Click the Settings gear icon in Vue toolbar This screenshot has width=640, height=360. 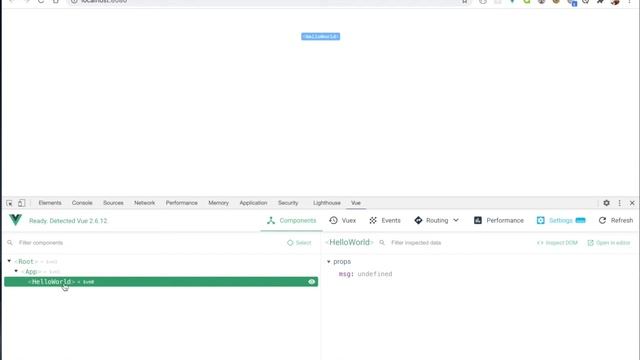541,220
